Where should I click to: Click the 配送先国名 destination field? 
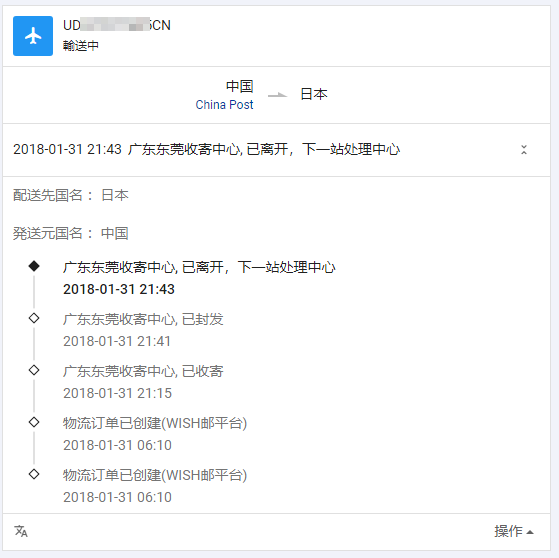point(71,195)
